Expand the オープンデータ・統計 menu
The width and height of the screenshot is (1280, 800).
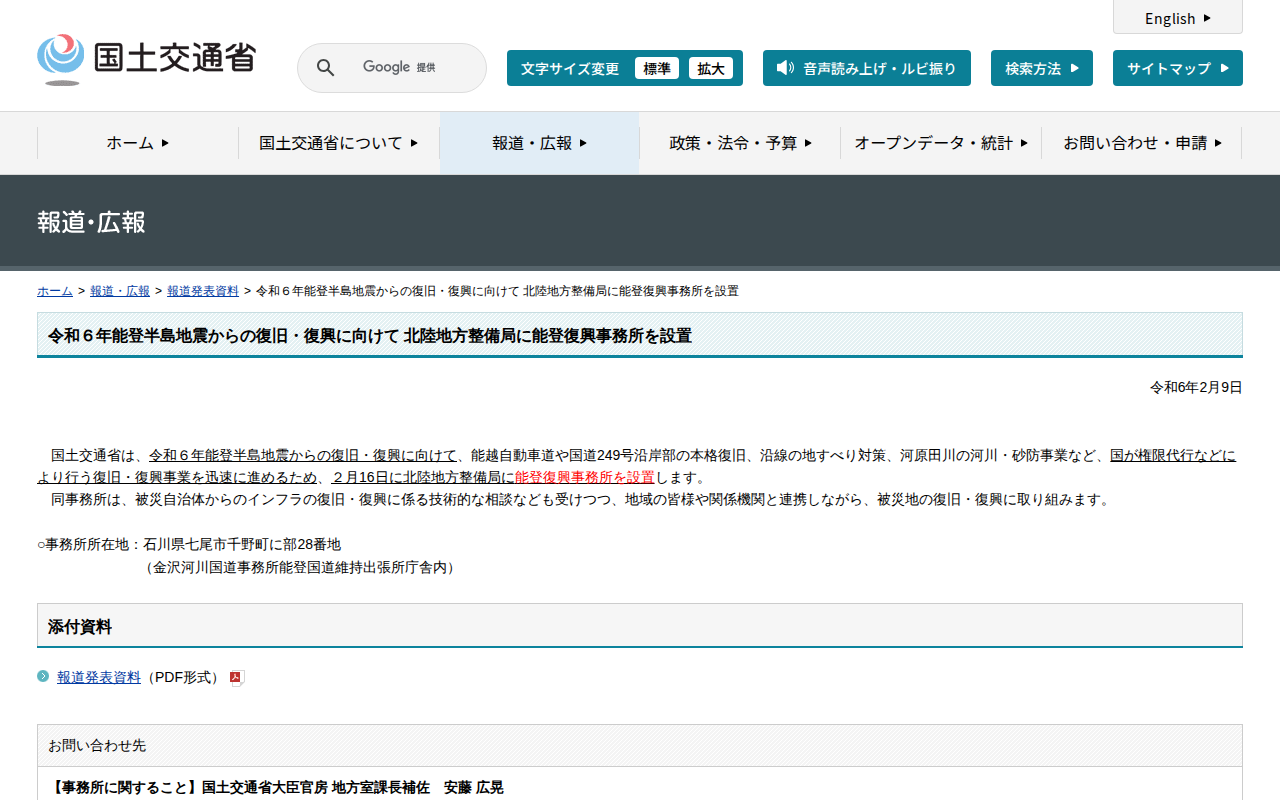940,143
